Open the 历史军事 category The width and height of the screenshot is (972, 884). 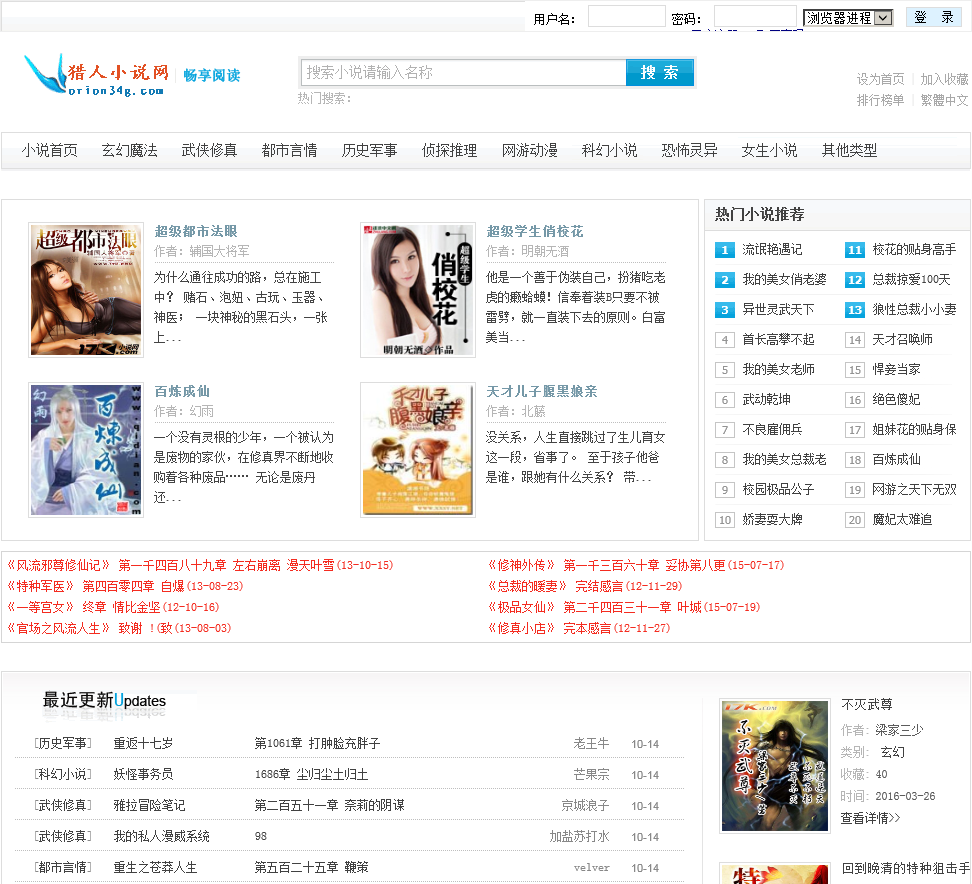pyautogui.click(x=369, y=150)
